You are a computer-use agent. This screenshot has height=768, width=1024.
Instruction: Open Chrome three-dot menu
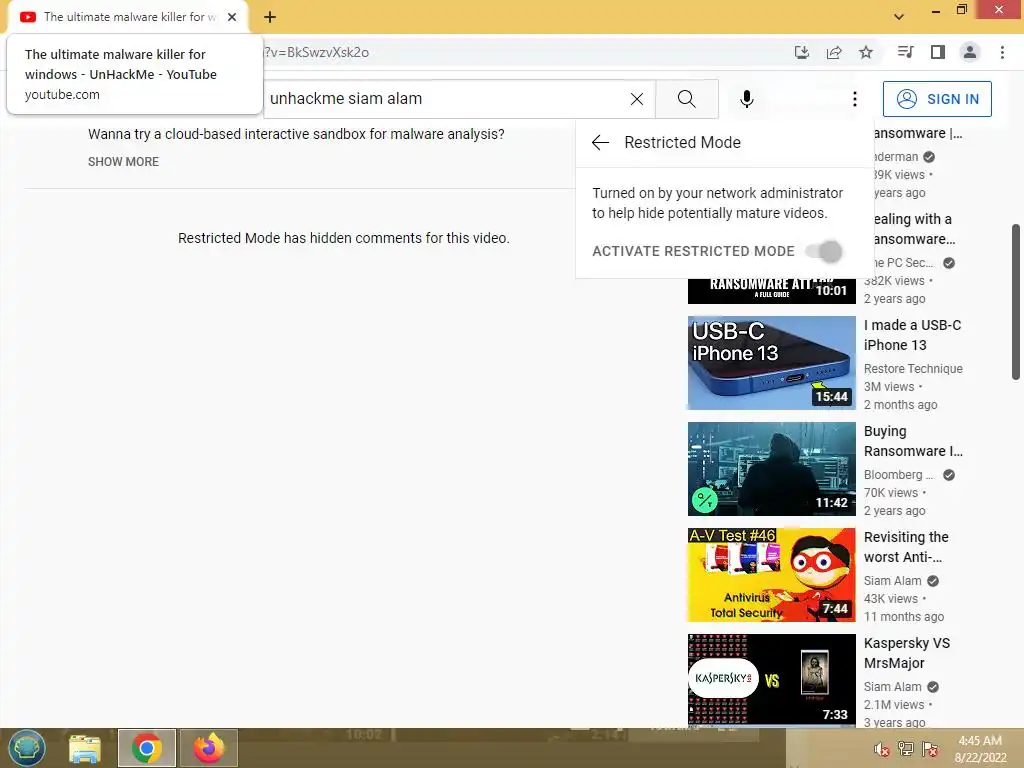1002,52
